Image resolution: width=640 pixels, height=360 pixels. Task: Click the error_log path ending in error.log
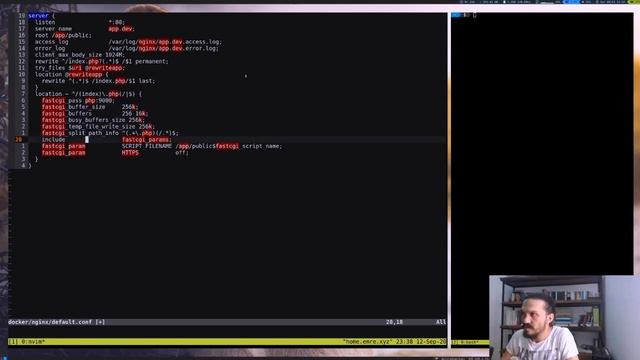163,48
